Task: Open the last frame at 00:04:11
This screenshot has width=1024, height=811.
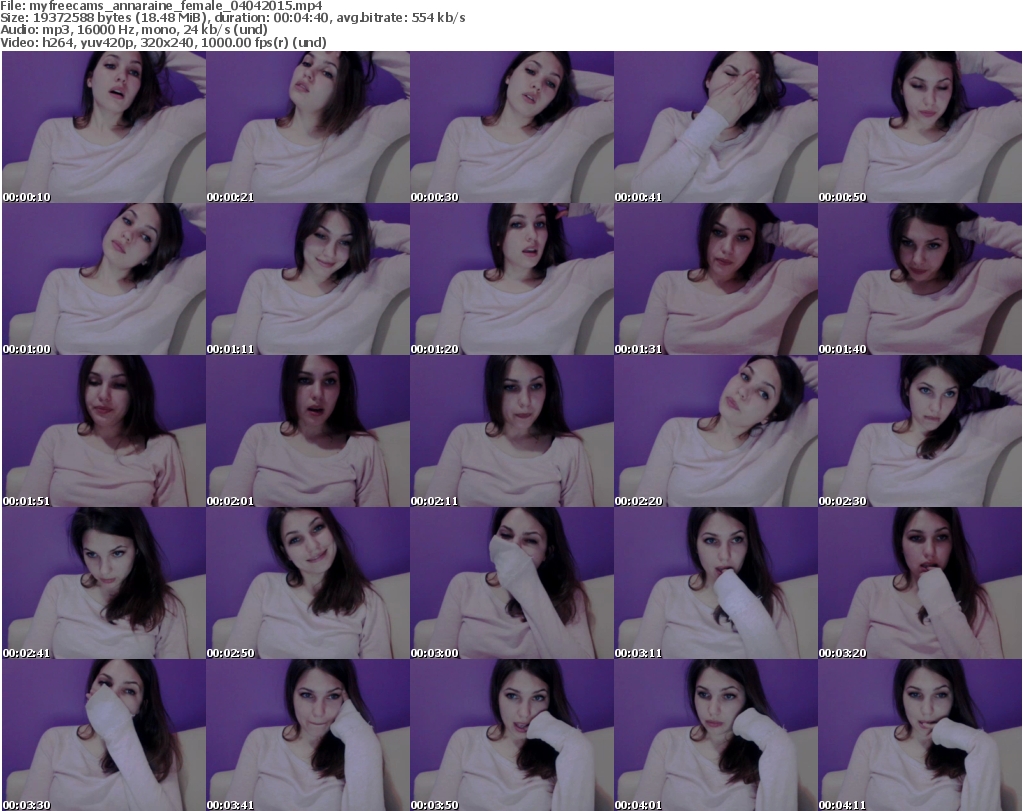Action: [920, 735]
